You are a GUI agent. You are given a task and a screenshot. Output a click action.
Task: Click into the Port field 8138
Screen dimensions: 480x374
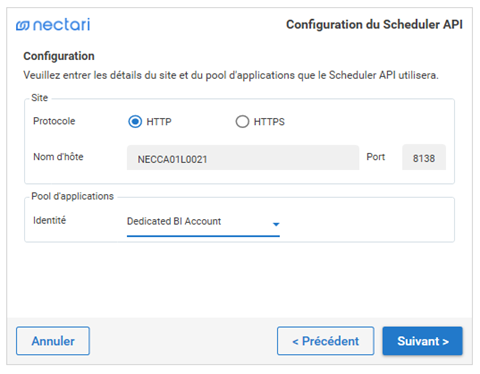pyautogui.click(x=424, y=157)
